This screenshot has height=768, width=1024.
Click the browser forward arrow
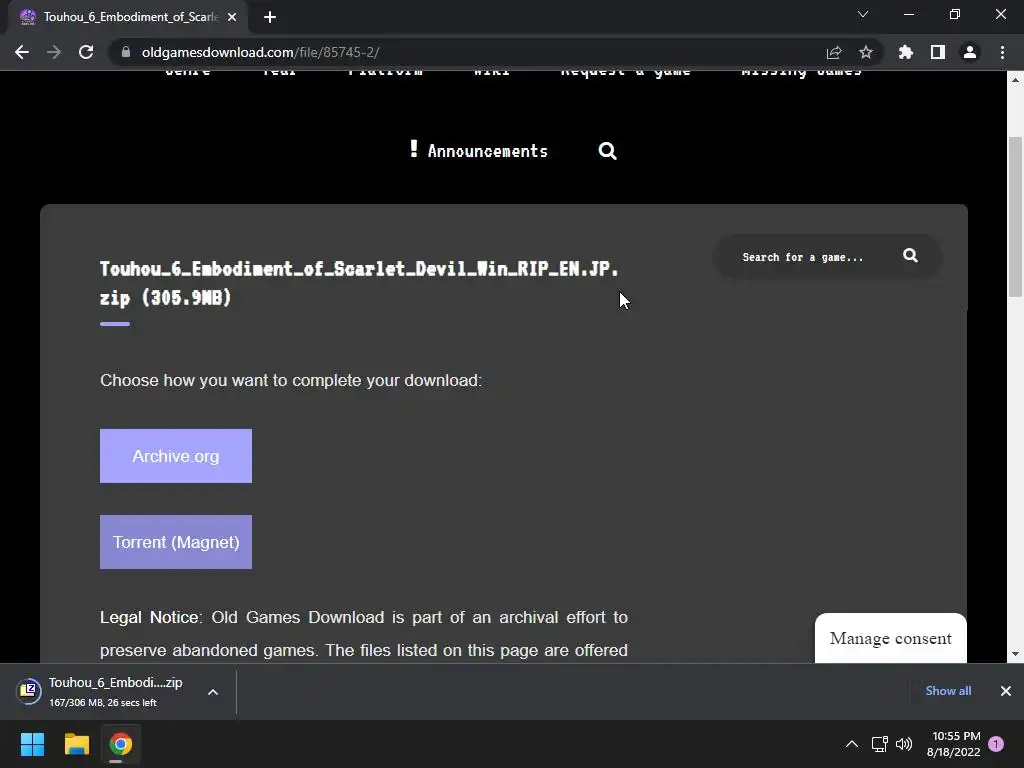[54, 52]
